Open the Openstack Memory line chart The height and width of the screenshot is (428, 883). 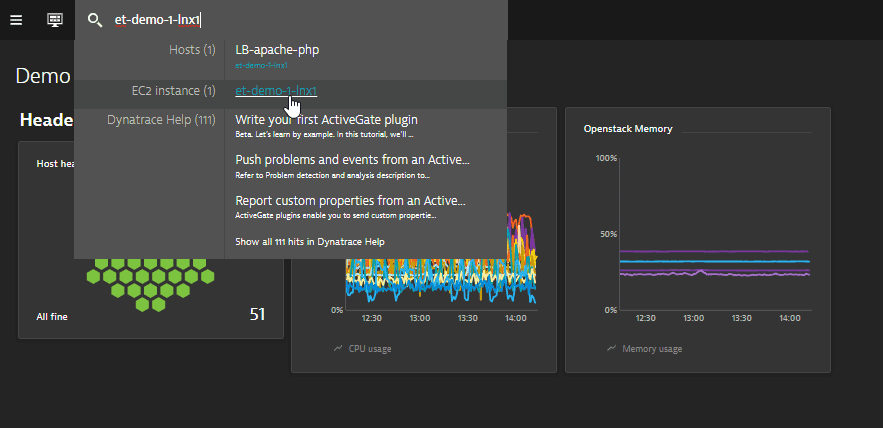point(715,234)
